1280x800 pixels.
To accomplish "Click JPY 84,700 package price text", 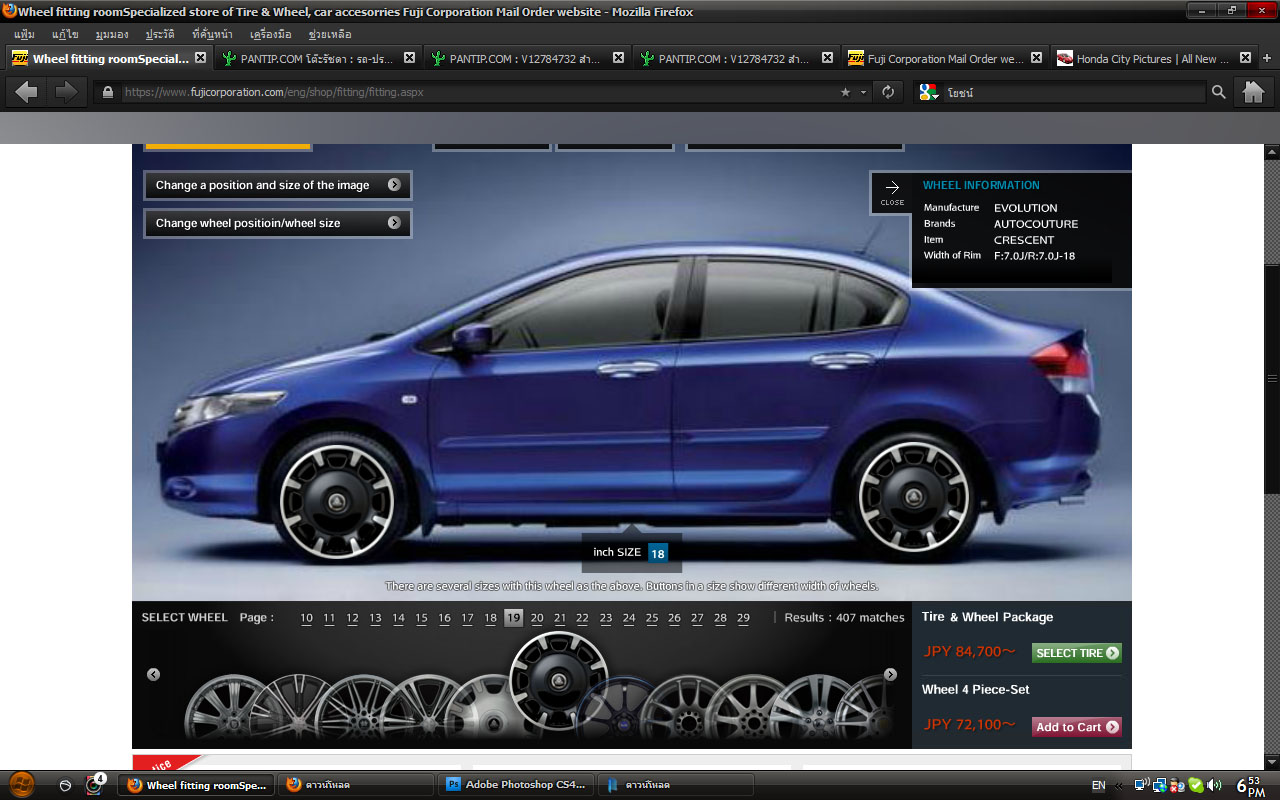I will pos(970,651).
